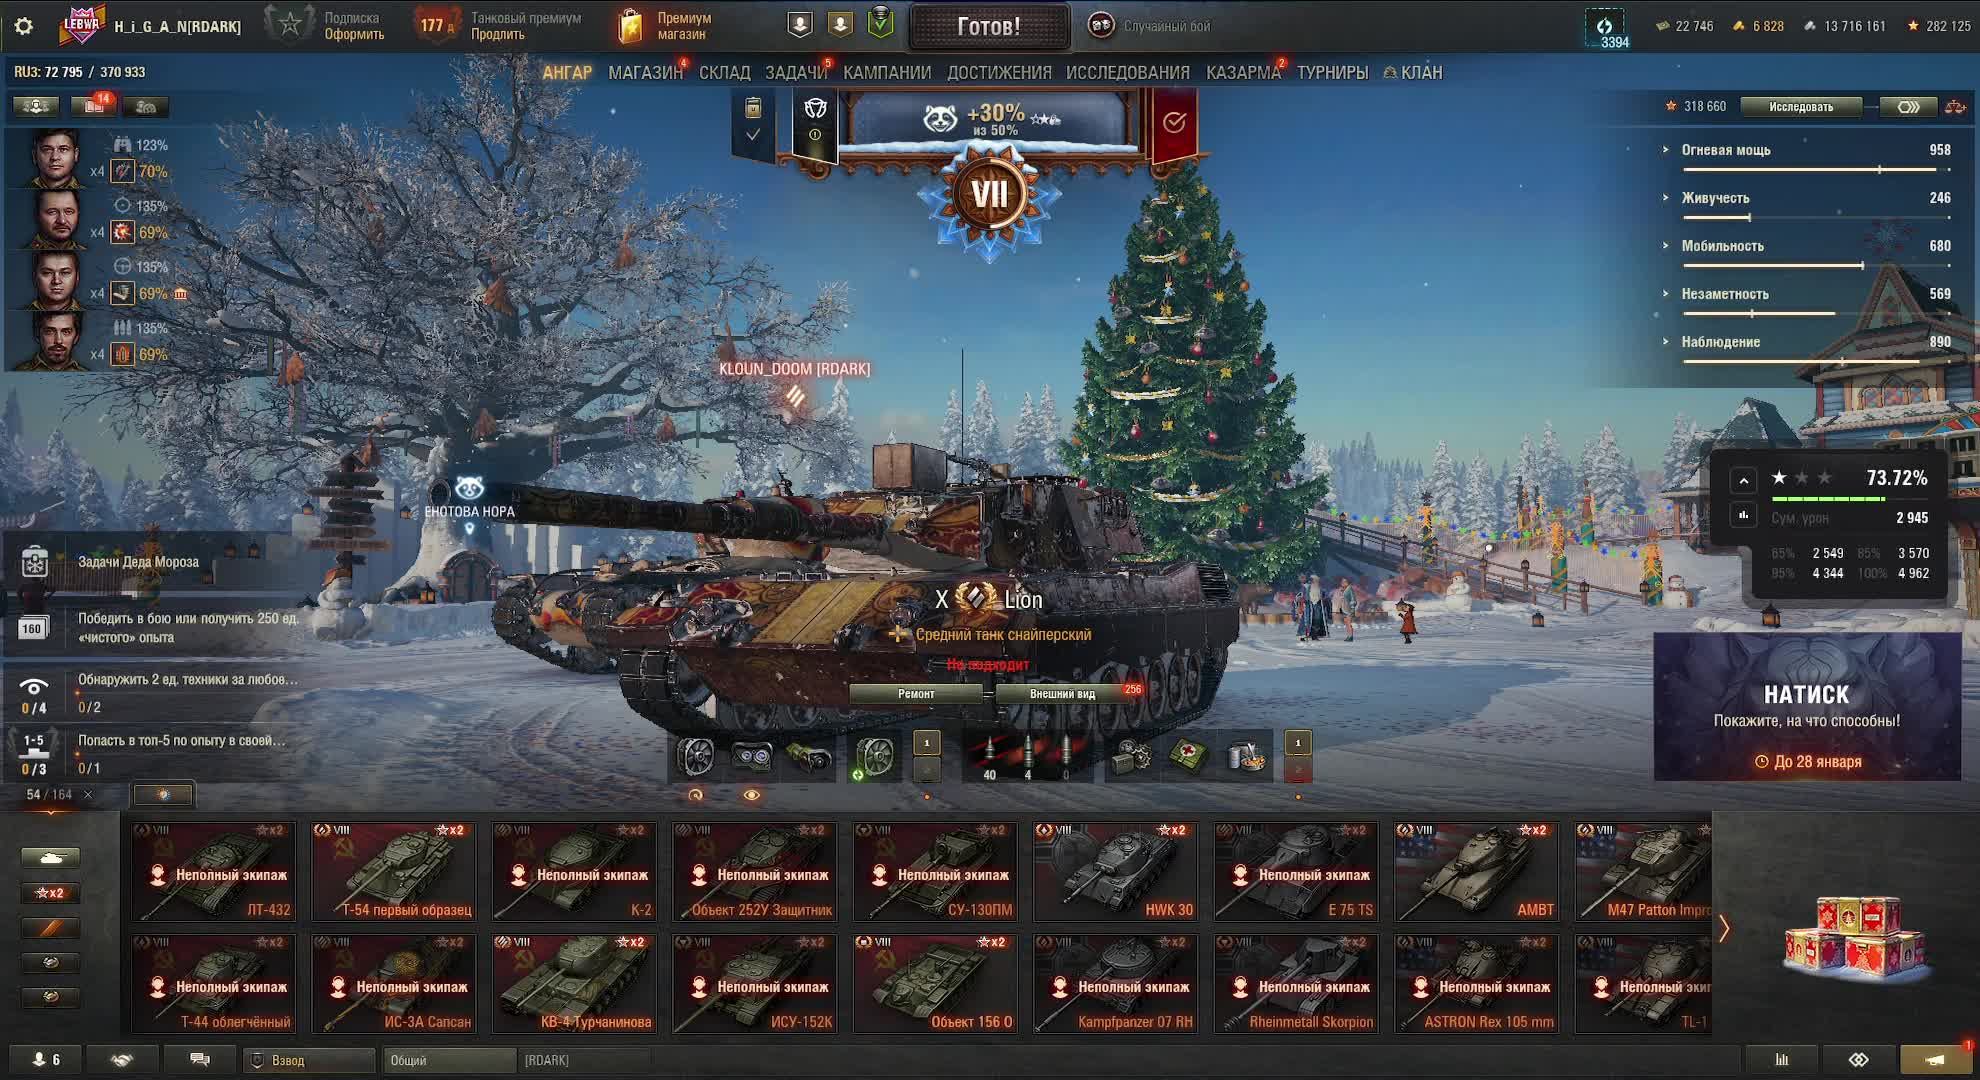
Task: Select the binocular optics equipment slot
Action: pos(752,757)
